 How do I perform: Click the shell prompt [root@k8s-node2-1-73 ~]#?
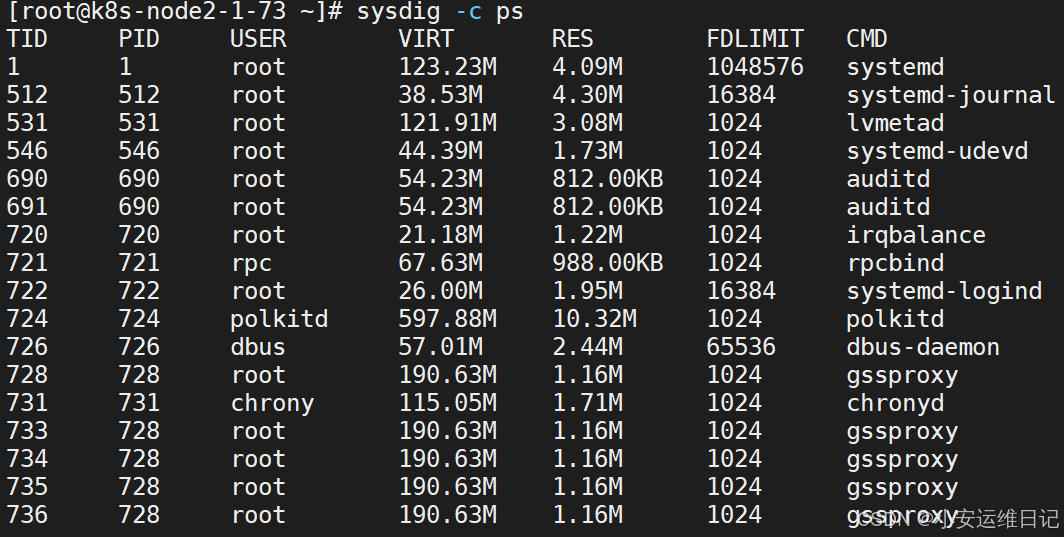click(x=176, y=12)
